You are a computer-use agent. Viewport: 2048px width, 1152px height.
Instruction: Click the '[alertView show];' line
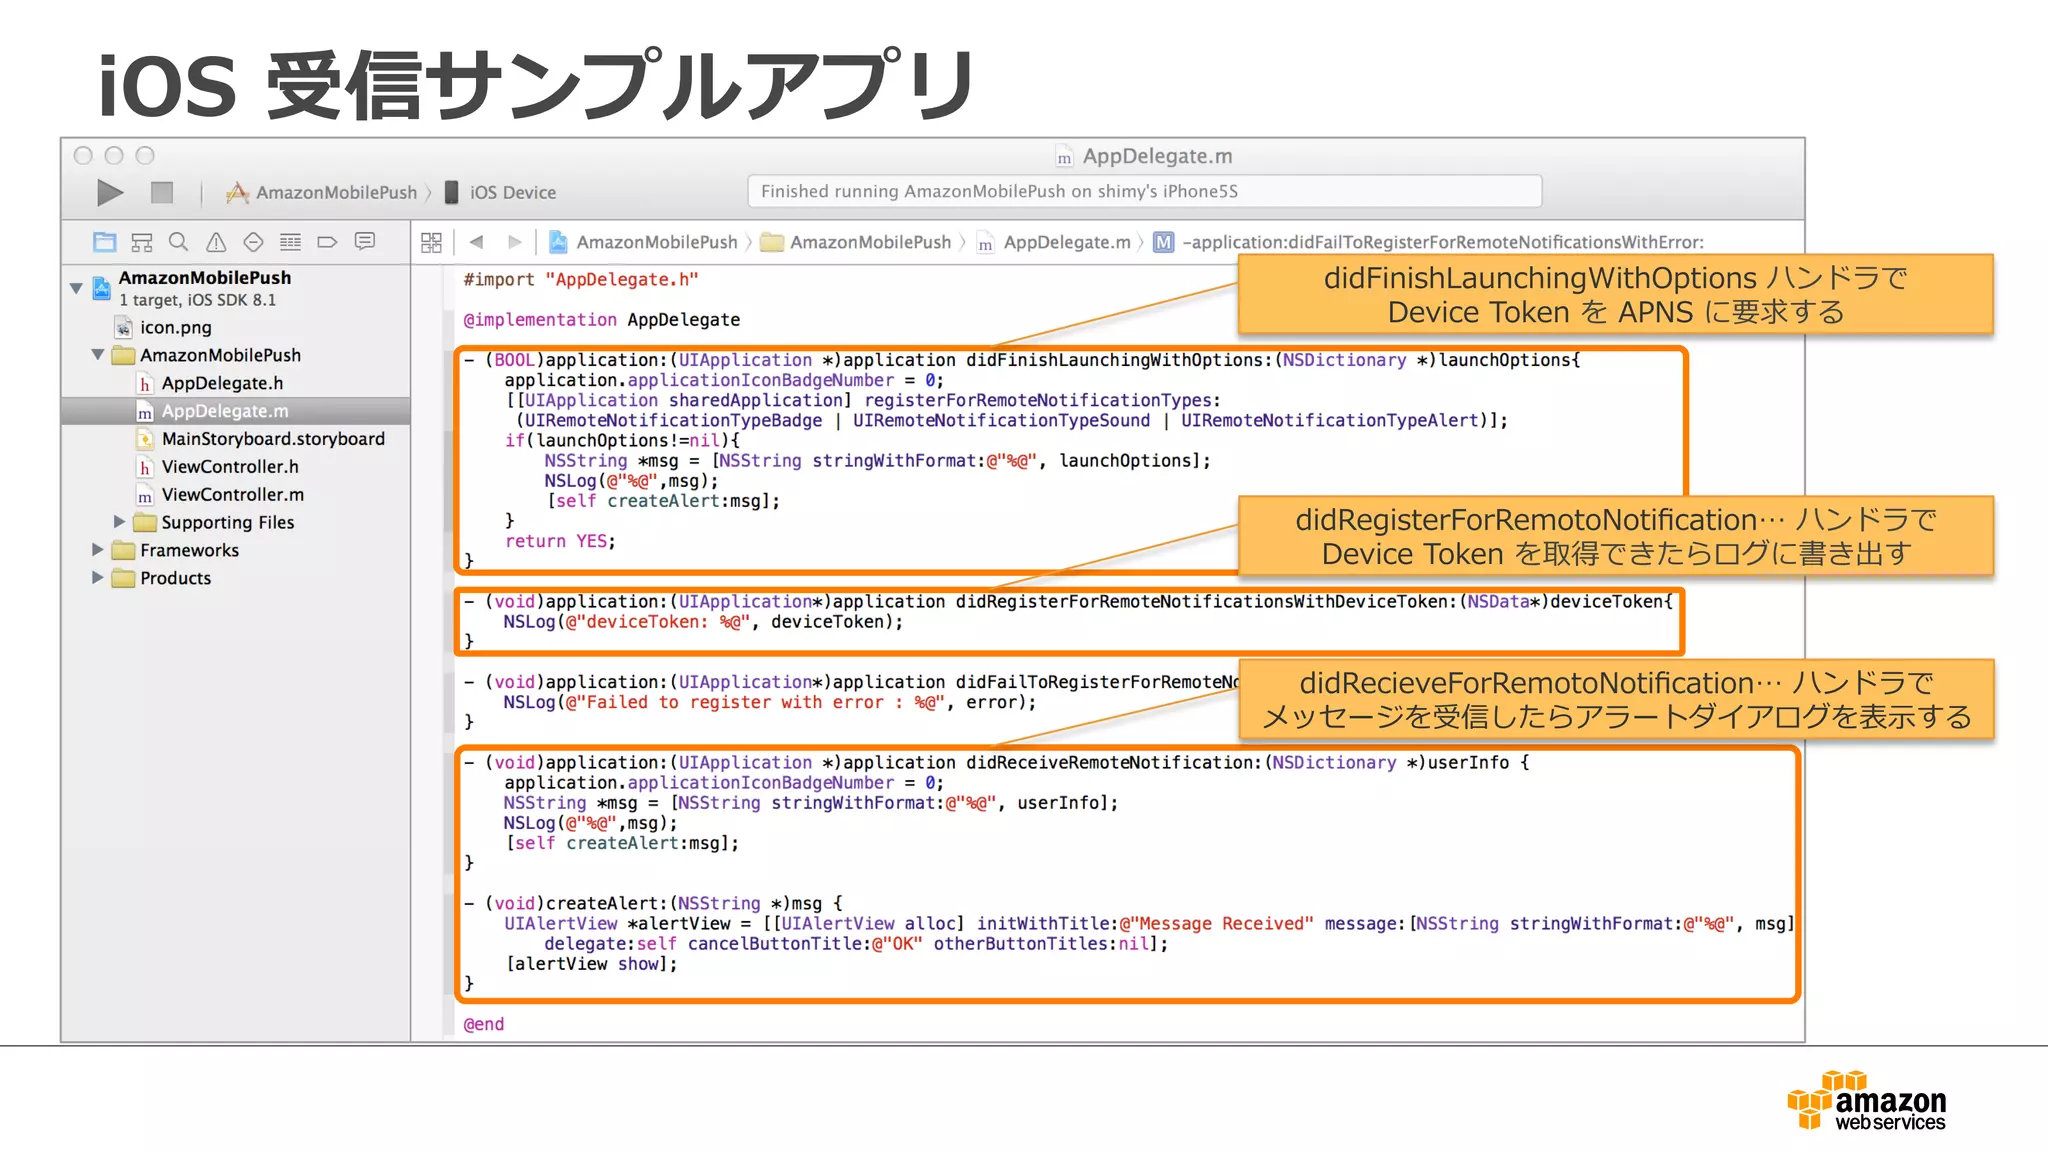[x=591, y=964]
